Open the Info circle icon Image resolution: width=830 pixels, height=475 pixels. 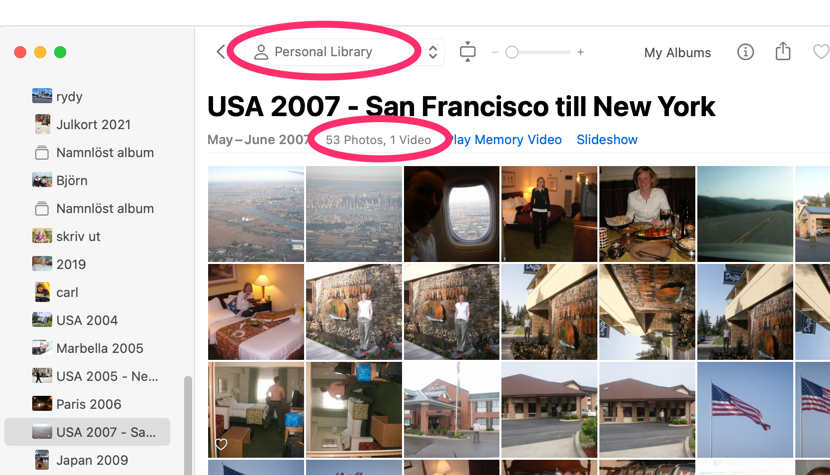pyautogui.click(x=745, y=52)
